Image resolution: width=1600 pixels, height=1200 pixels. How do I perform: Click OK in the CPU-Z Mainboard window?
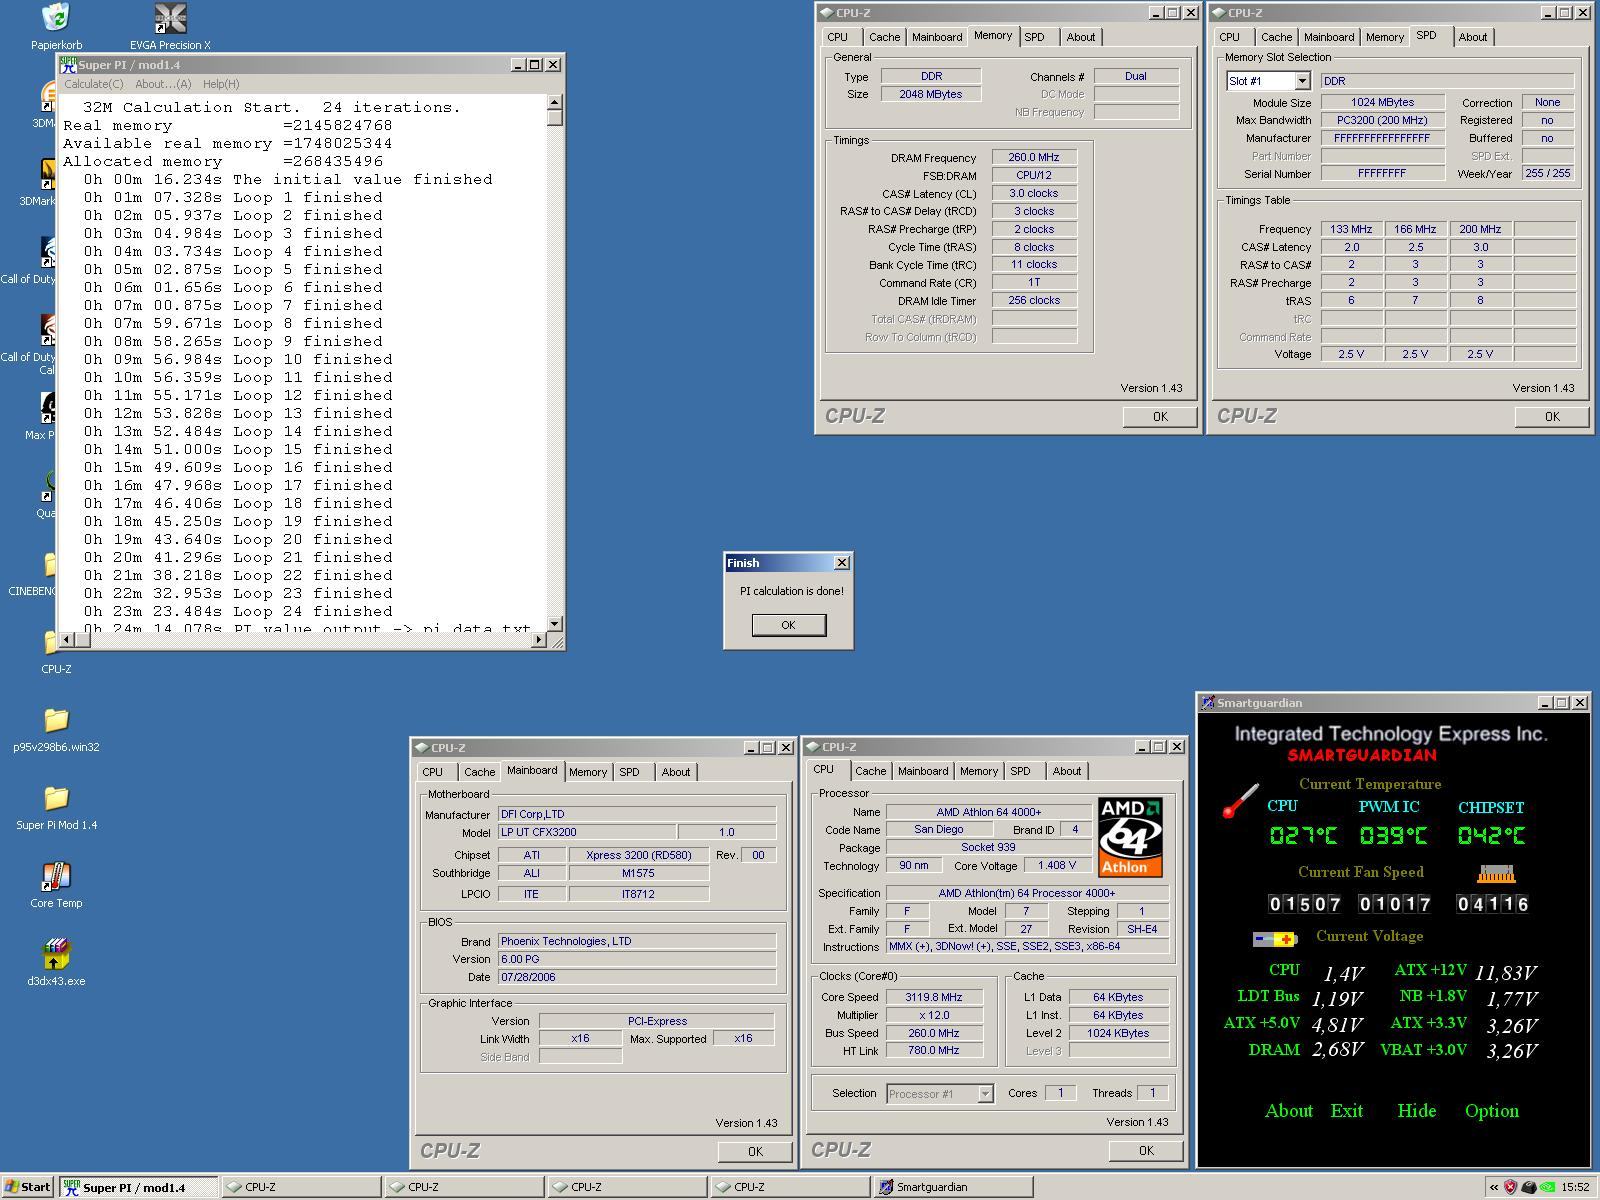[755, 1152]
